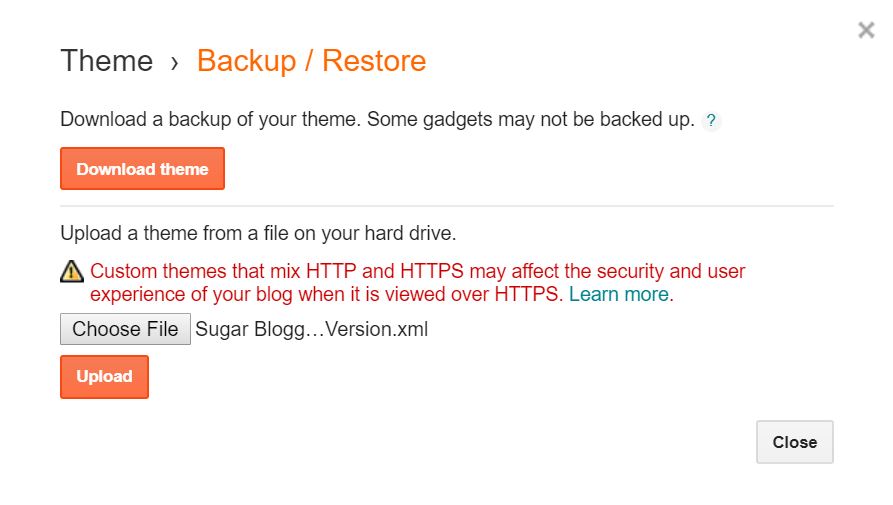
Task: Click the horizontal divider below Download theme
Action: [x=446, y=206]
